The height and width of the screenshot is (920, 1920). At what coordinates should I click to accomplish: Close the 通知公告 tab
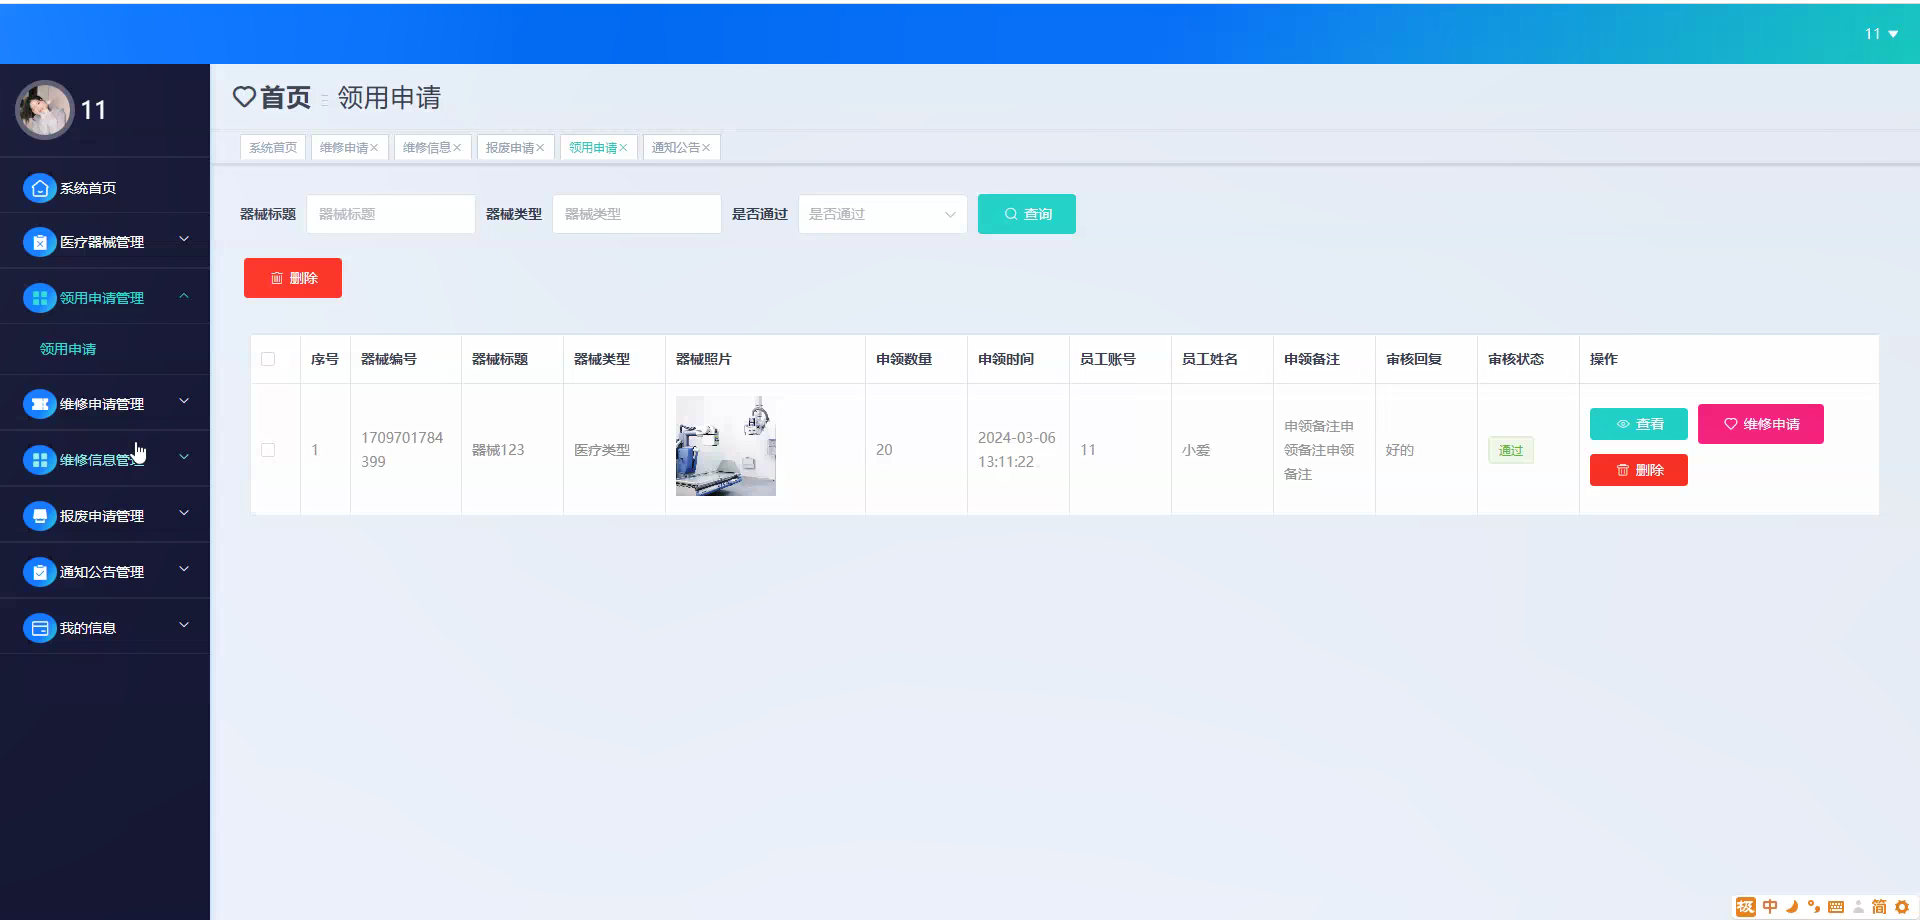(707, 147)
